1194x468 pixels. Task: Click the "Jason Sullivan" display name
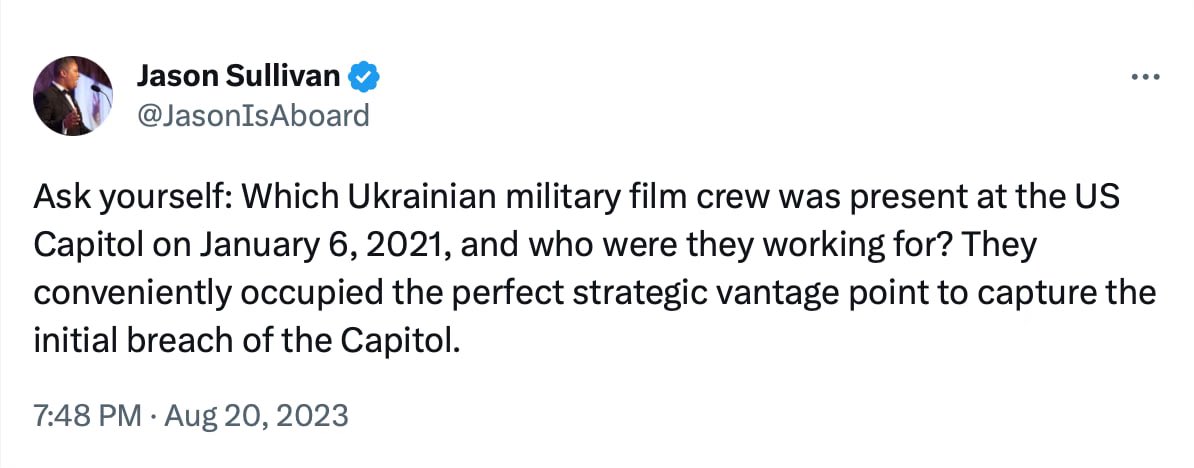coord(238,75)
